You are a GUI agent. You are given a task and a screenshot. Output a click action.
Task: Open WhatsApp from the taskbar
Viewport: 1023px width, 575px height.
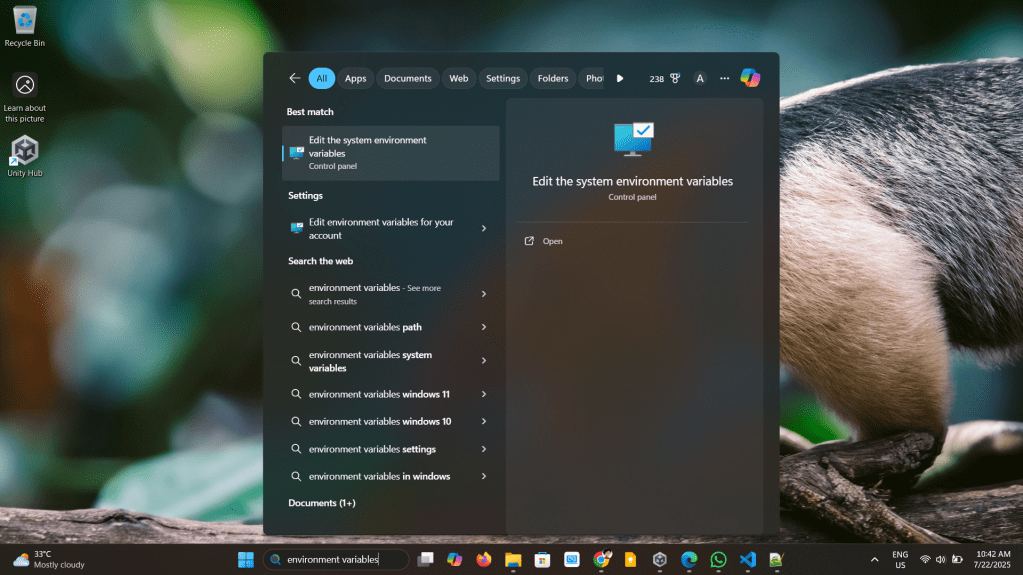718,560
